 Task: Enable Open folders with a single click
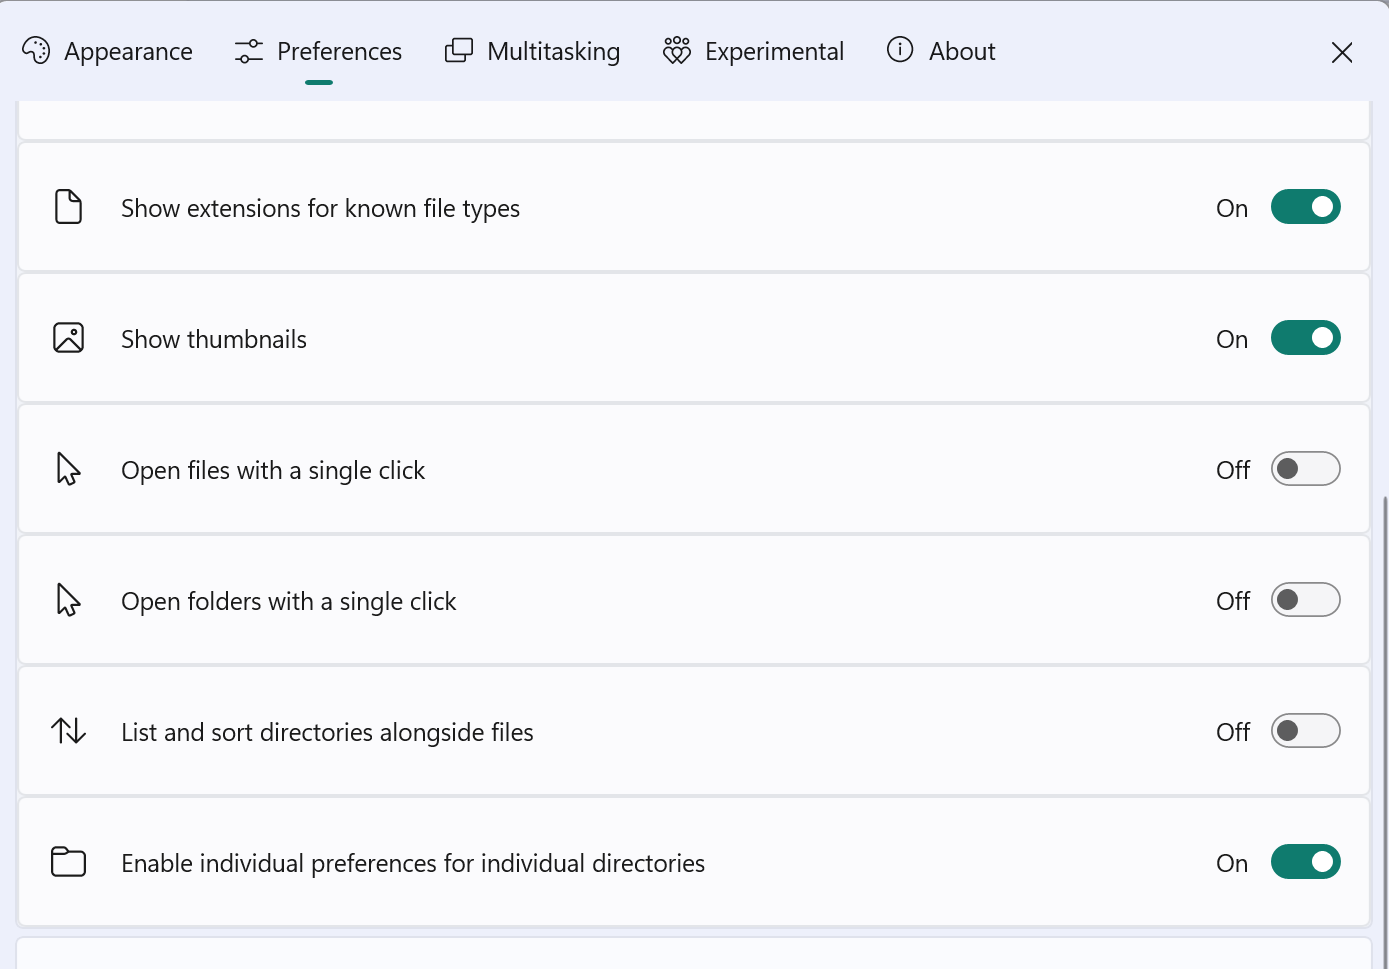pyautogui.click(x=1306, y=600)
